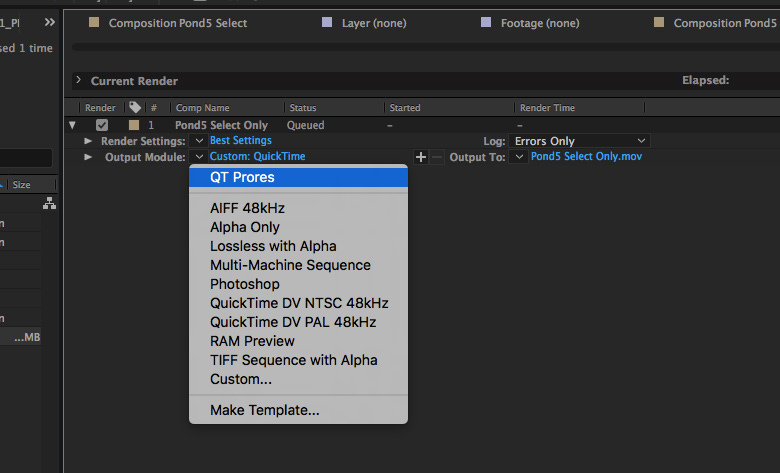Open the Render Settings template dropdown arrow
Screen dimensions: 780x473
199,141
